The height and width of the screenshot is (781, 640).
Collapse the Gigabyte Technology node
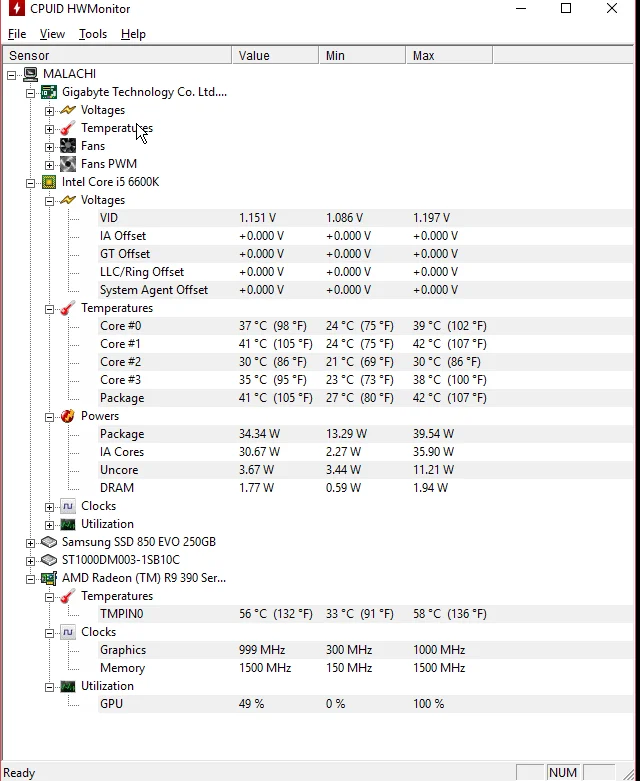click(x=30, y=93)
